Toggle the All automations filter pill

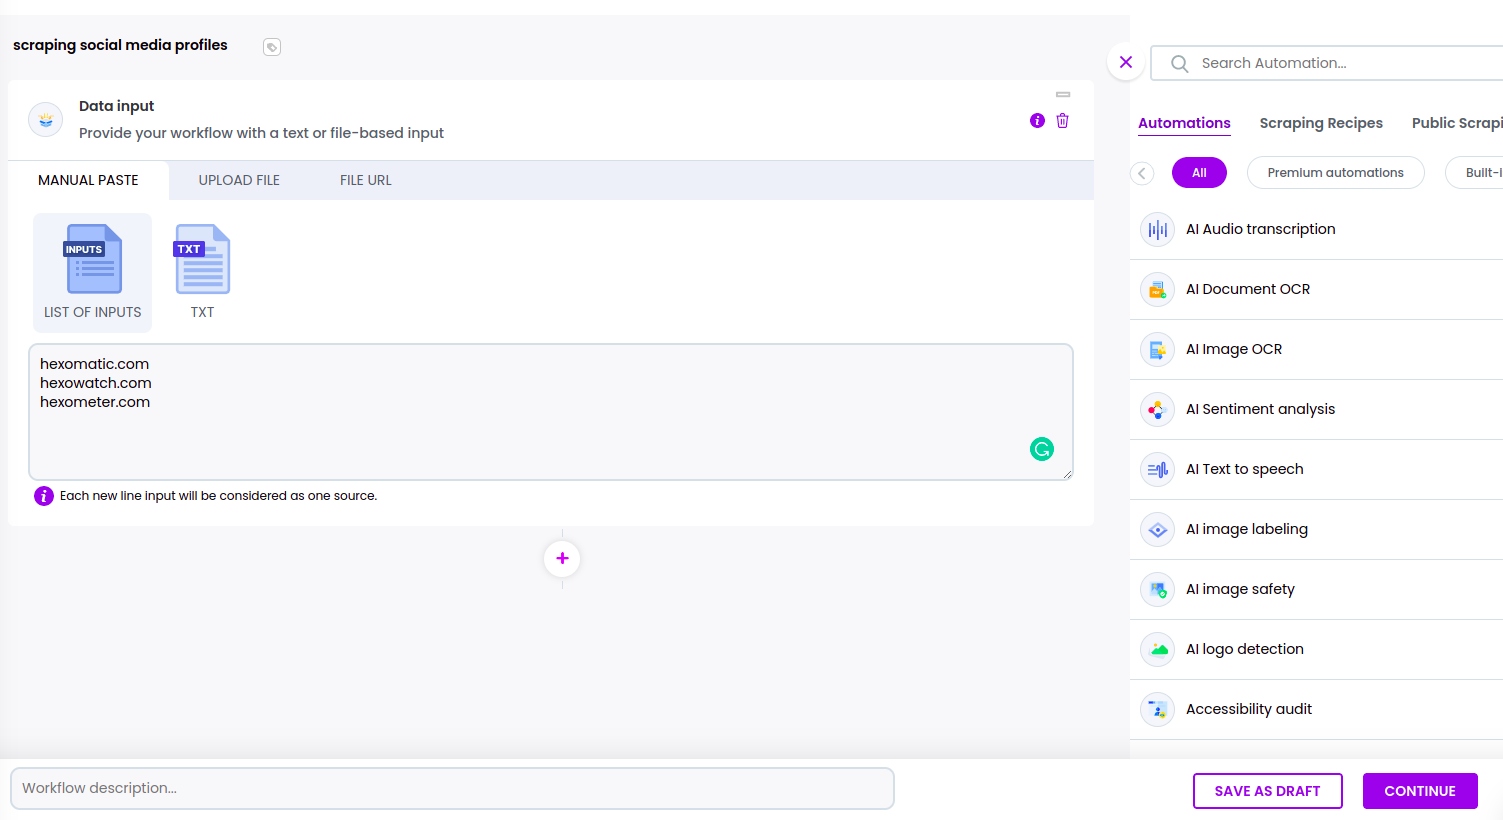pyautogui.click(x=1199, y=172)
